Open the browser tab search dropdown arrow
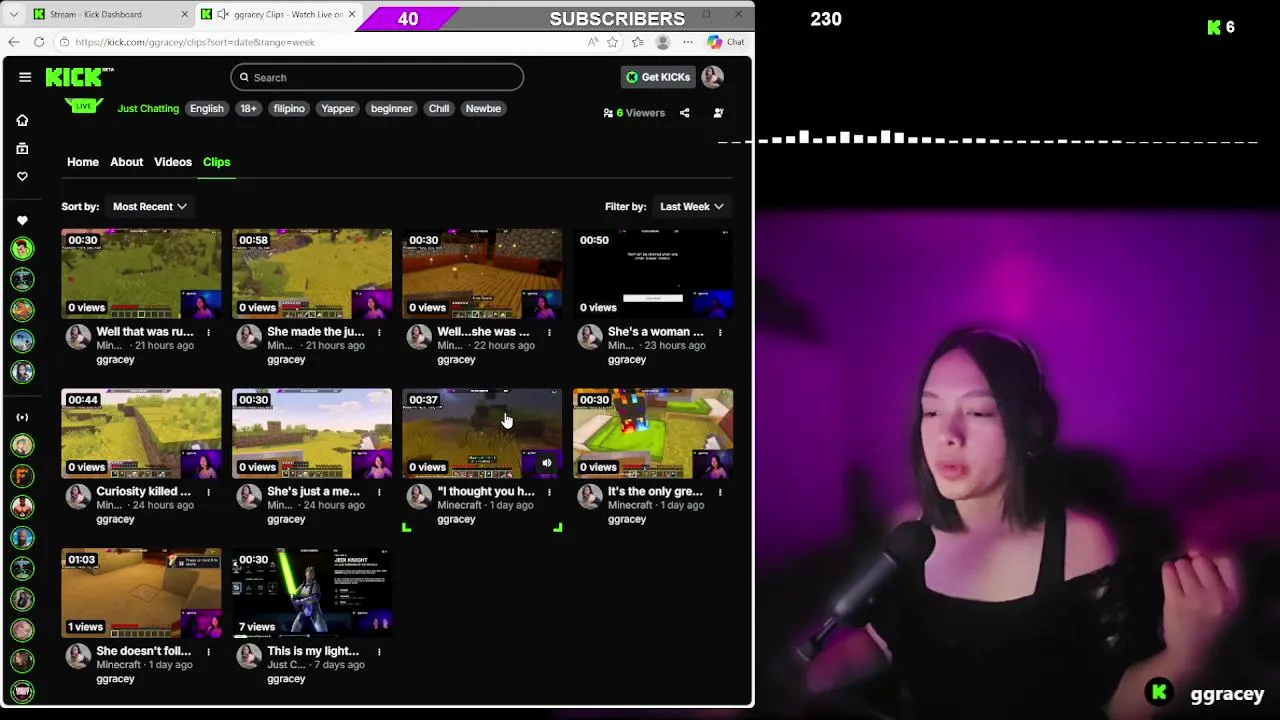 13,14
